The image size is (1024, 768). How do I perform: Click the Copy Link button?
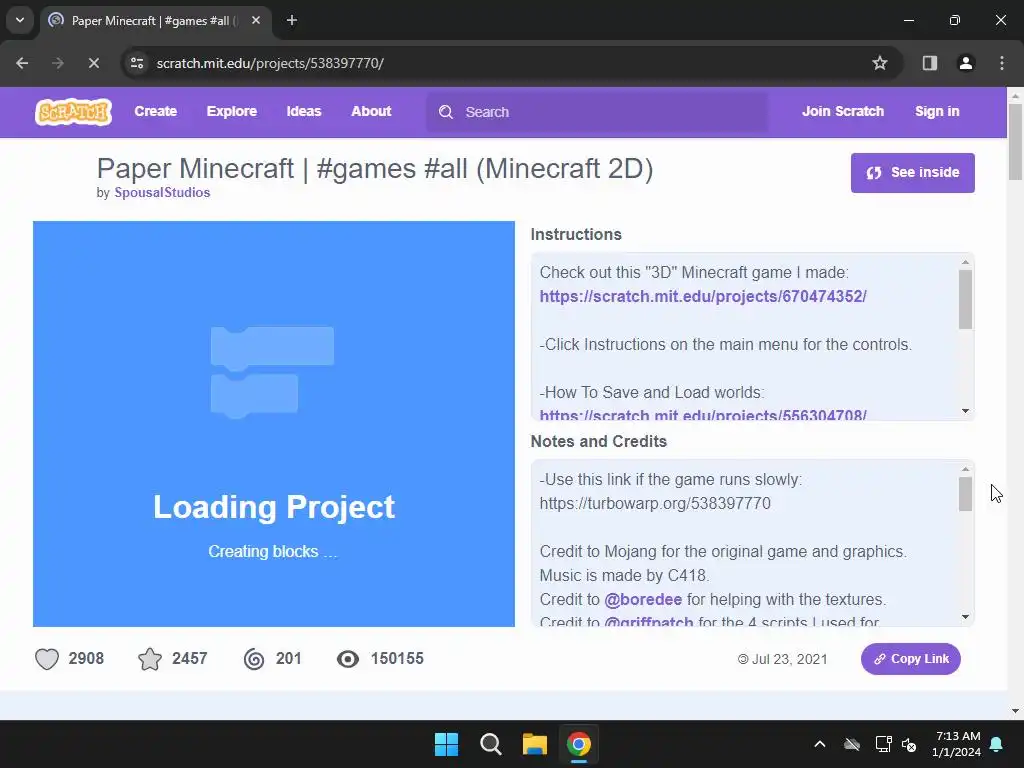click(x=910, y=659)
